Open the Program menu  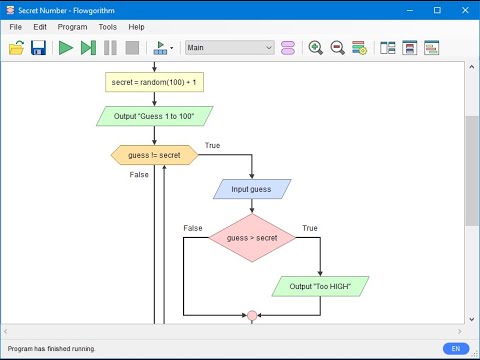pyautogui.click(x=72, y=27)
